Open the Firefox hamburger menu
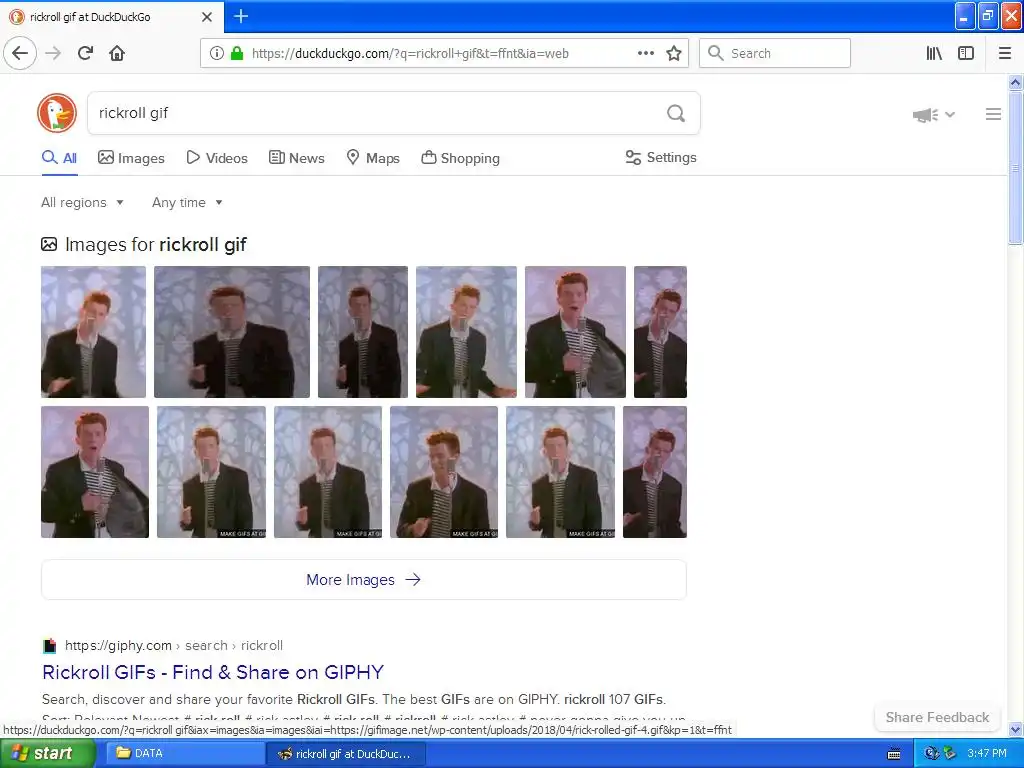 pos(1005,53)
